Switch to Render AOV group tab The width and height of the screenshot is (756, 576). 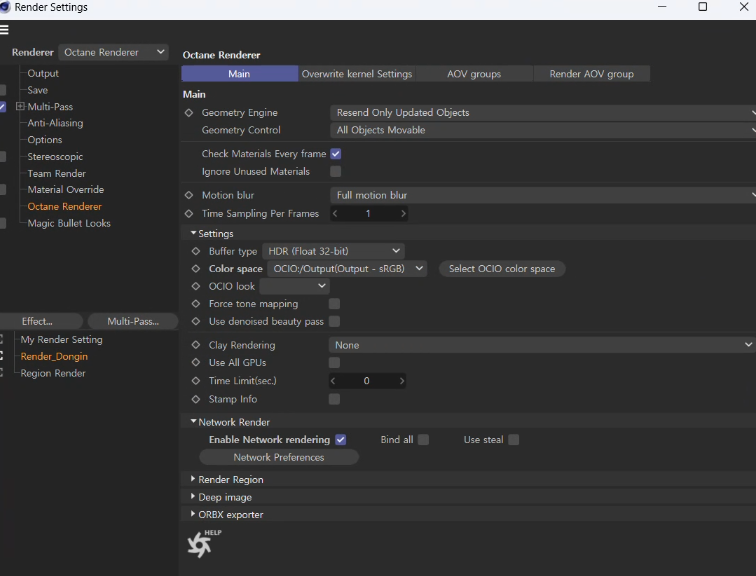tap(592, 74)
